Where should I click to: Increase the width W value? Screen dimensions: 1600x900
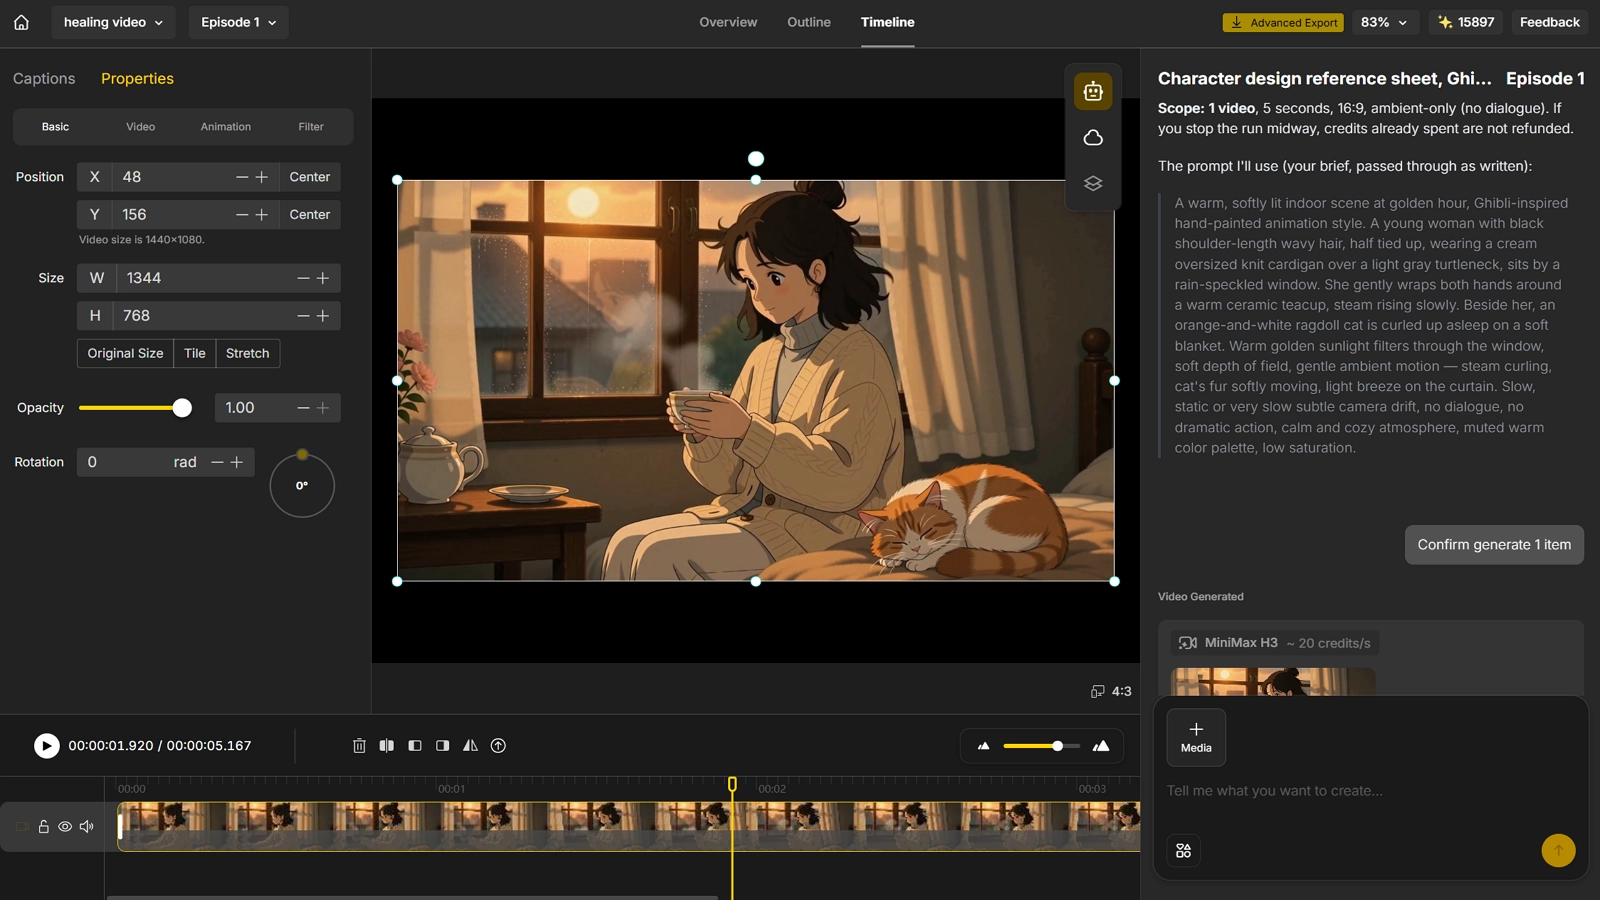point(323,278)
